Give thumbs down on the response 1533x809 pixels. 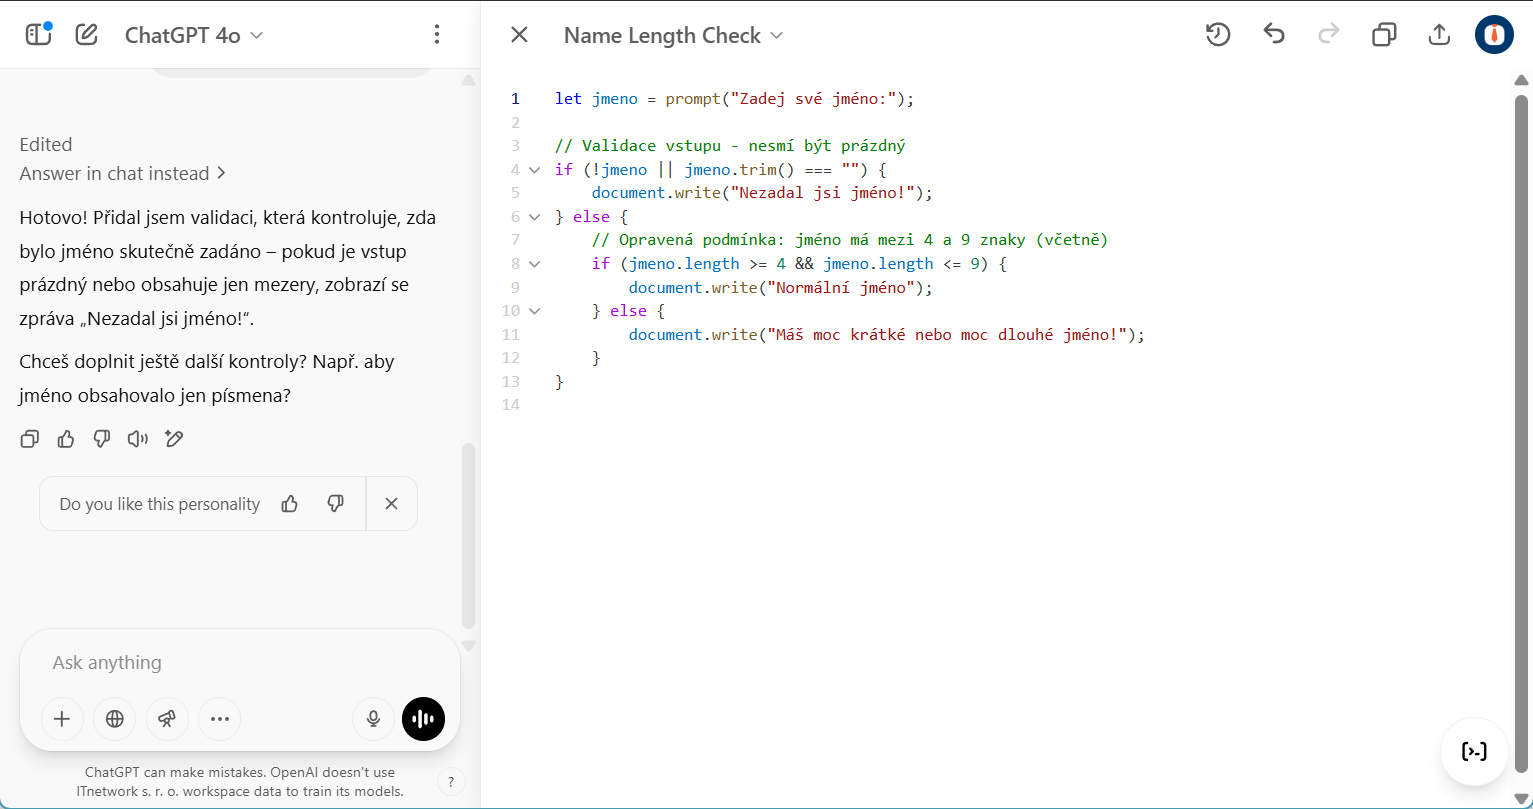(x=101, y=438)
